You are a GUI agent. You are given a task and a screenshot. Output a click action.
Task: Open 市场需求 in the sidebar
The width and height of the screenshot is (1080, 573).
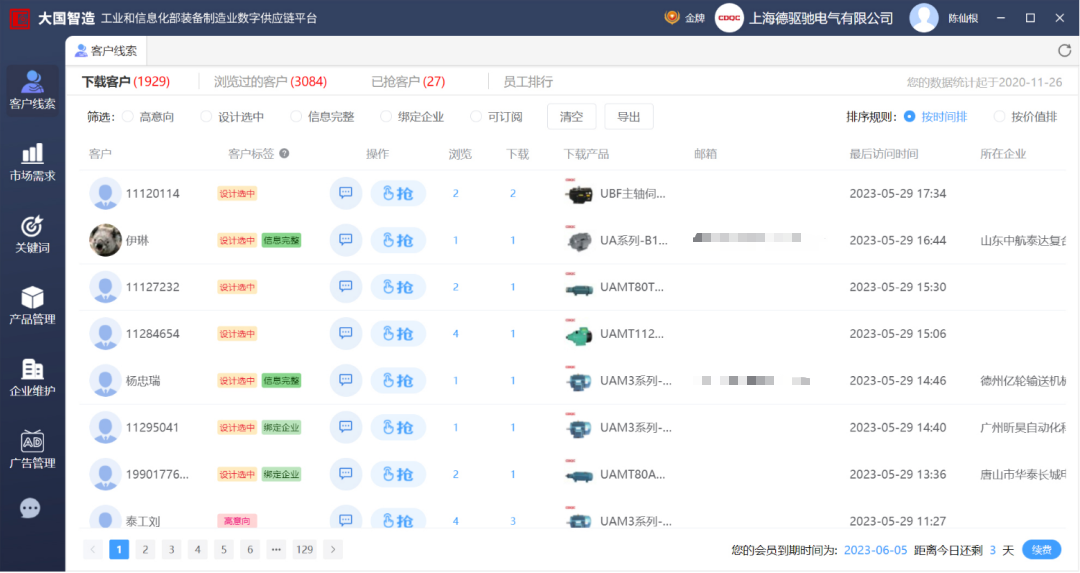click(32, 162)
